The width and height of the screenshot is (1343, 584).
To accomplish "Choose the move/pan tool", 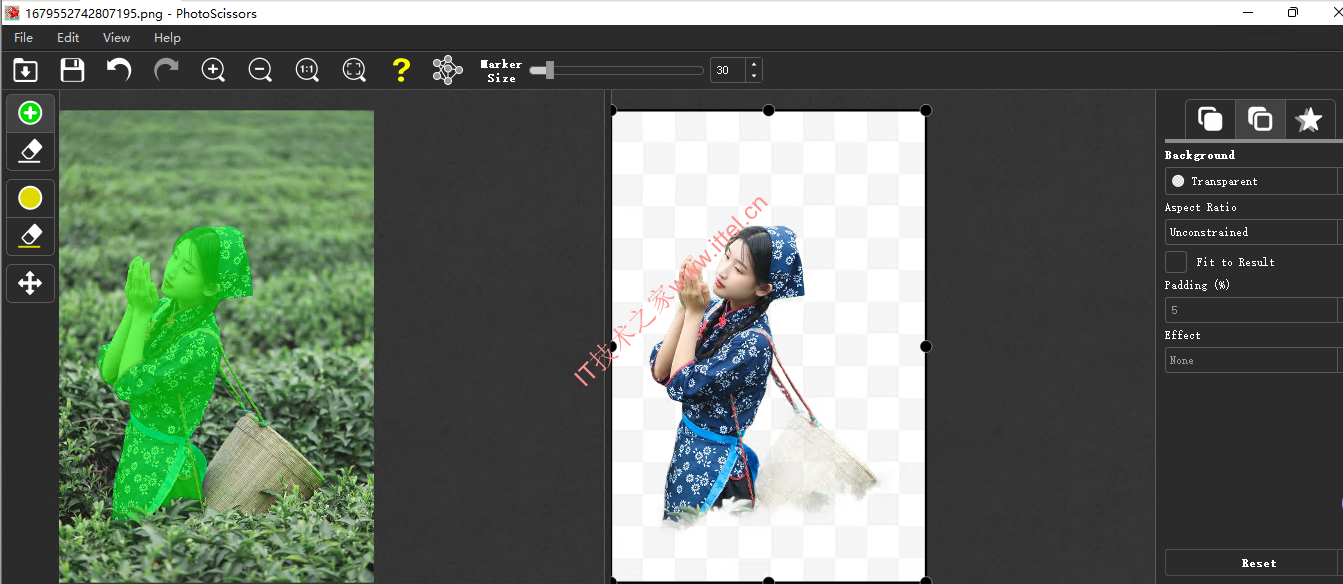I will pyautogui.click(x=30, y=283).
